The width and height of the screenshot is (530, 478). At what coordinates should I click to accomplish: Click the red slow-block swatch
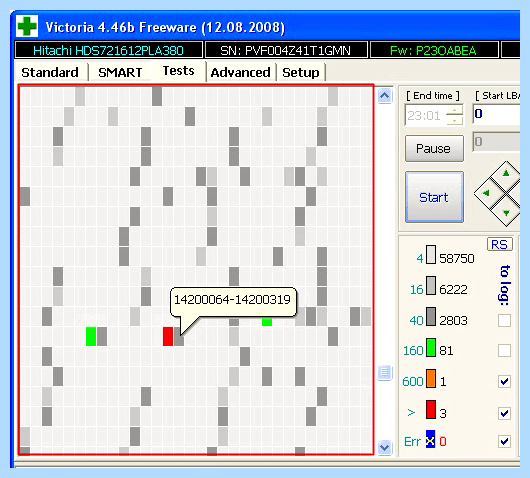[431, 409]
